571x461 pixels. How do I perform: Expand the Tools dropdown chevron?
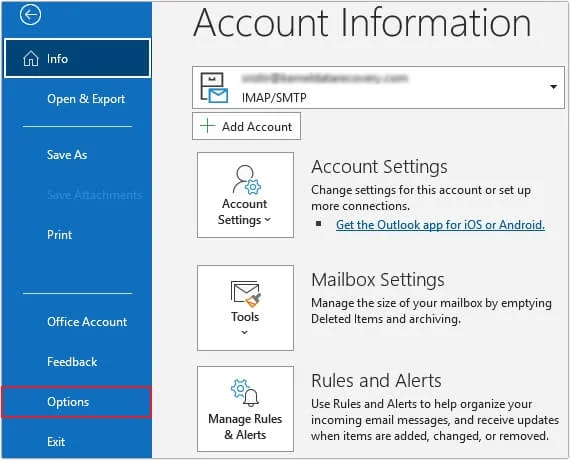[245, 332]
